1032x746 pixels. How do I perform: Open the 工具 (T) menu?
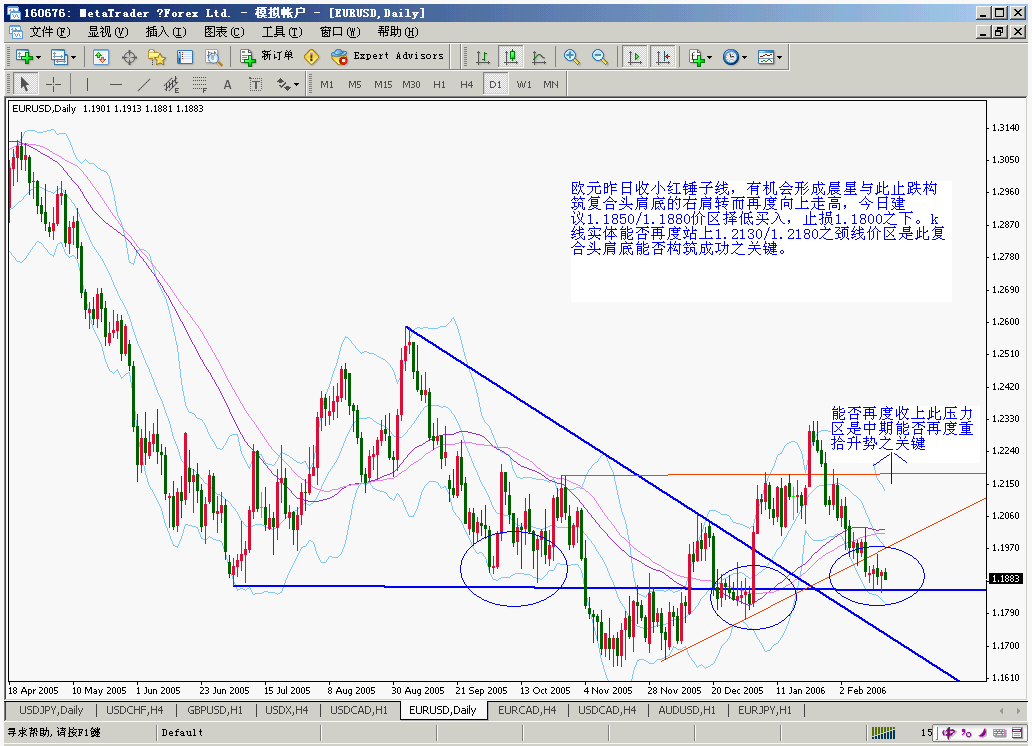282,32
